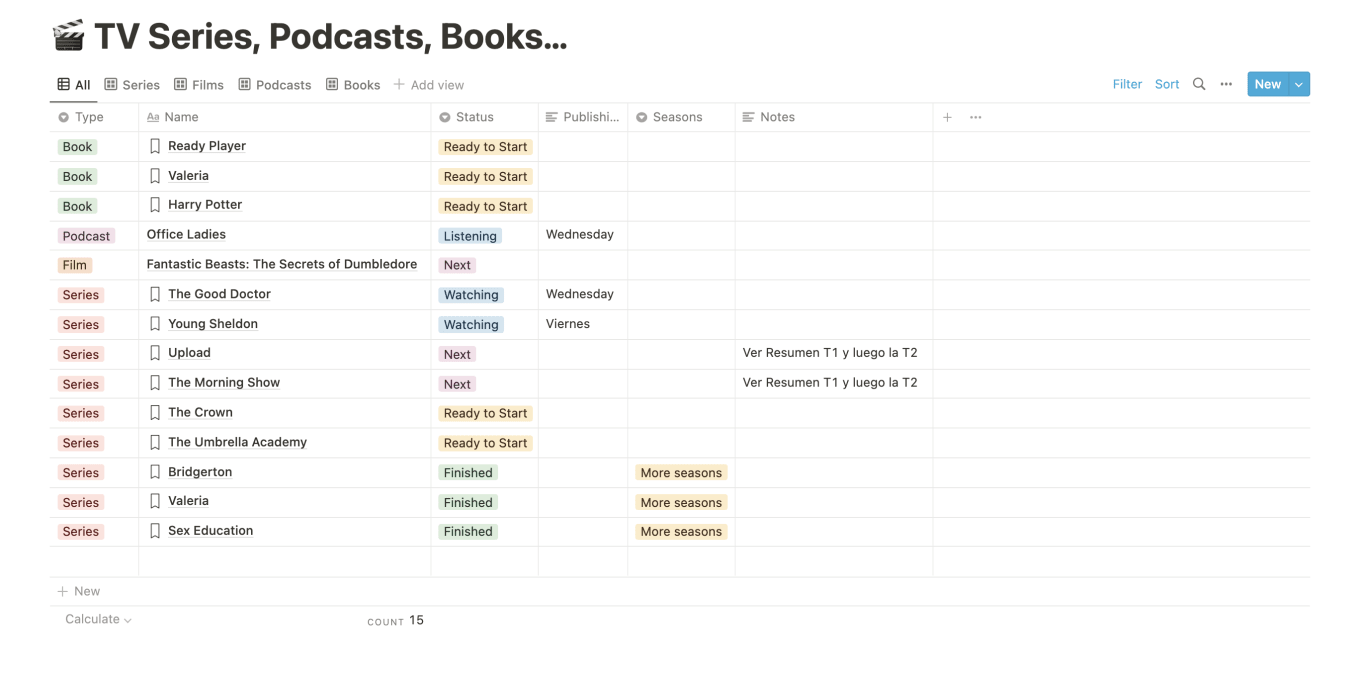
Task: Click the Notes column text icon
Action: click(749, 117)
